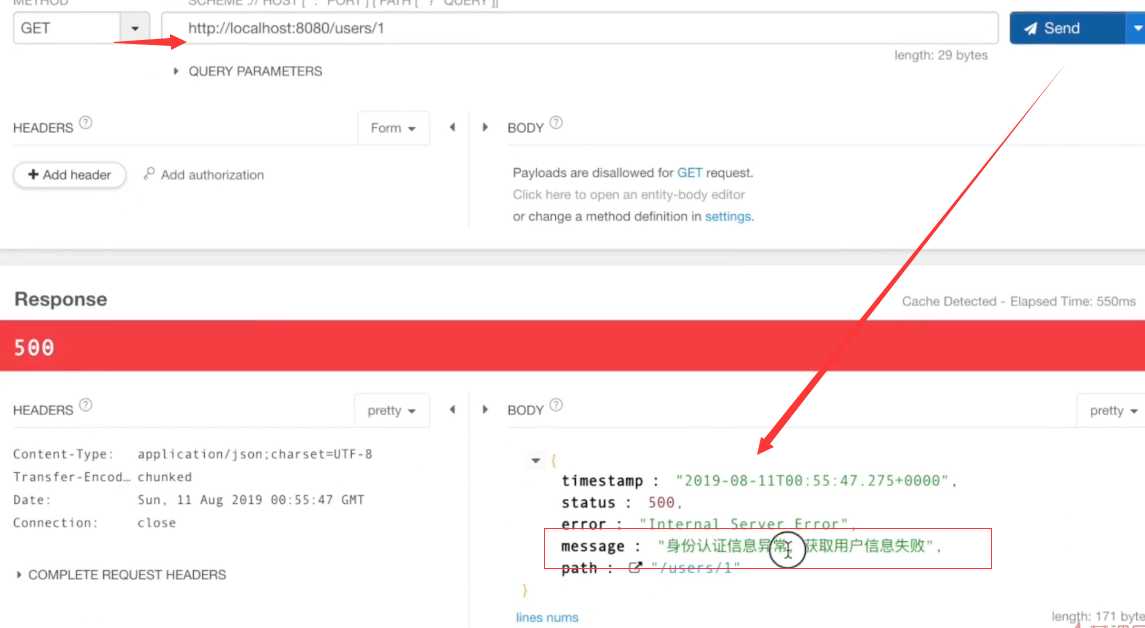Select the status value 500
1145x628 pixels.
tap(661, 502)
